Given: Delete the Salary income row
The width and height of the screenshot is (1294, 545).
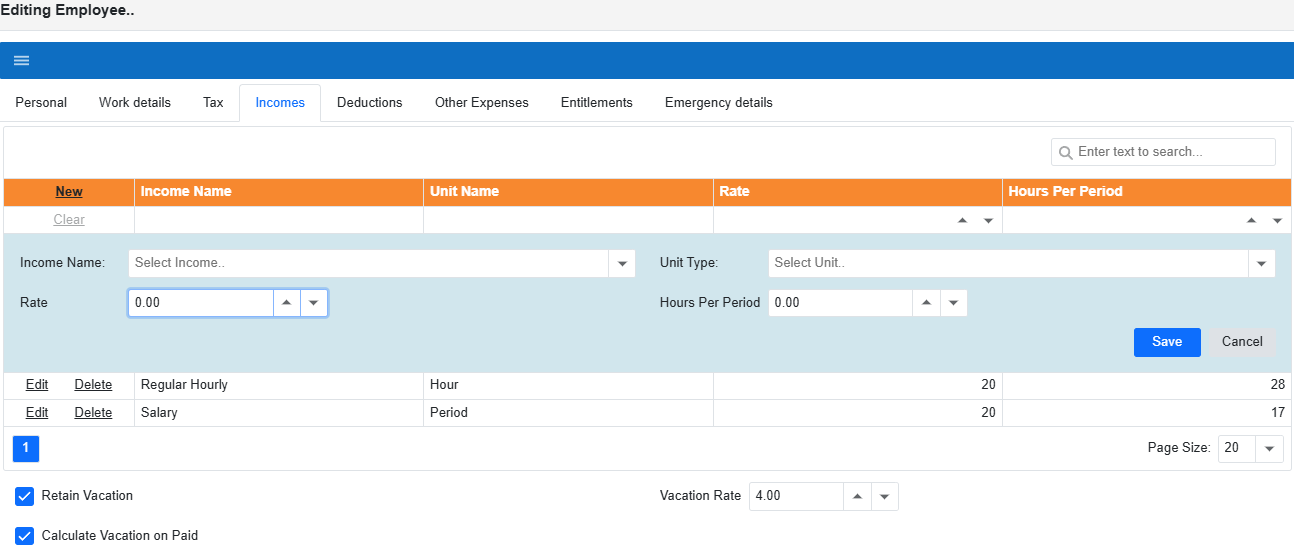Looking at the screenshot, I should 93,413.
